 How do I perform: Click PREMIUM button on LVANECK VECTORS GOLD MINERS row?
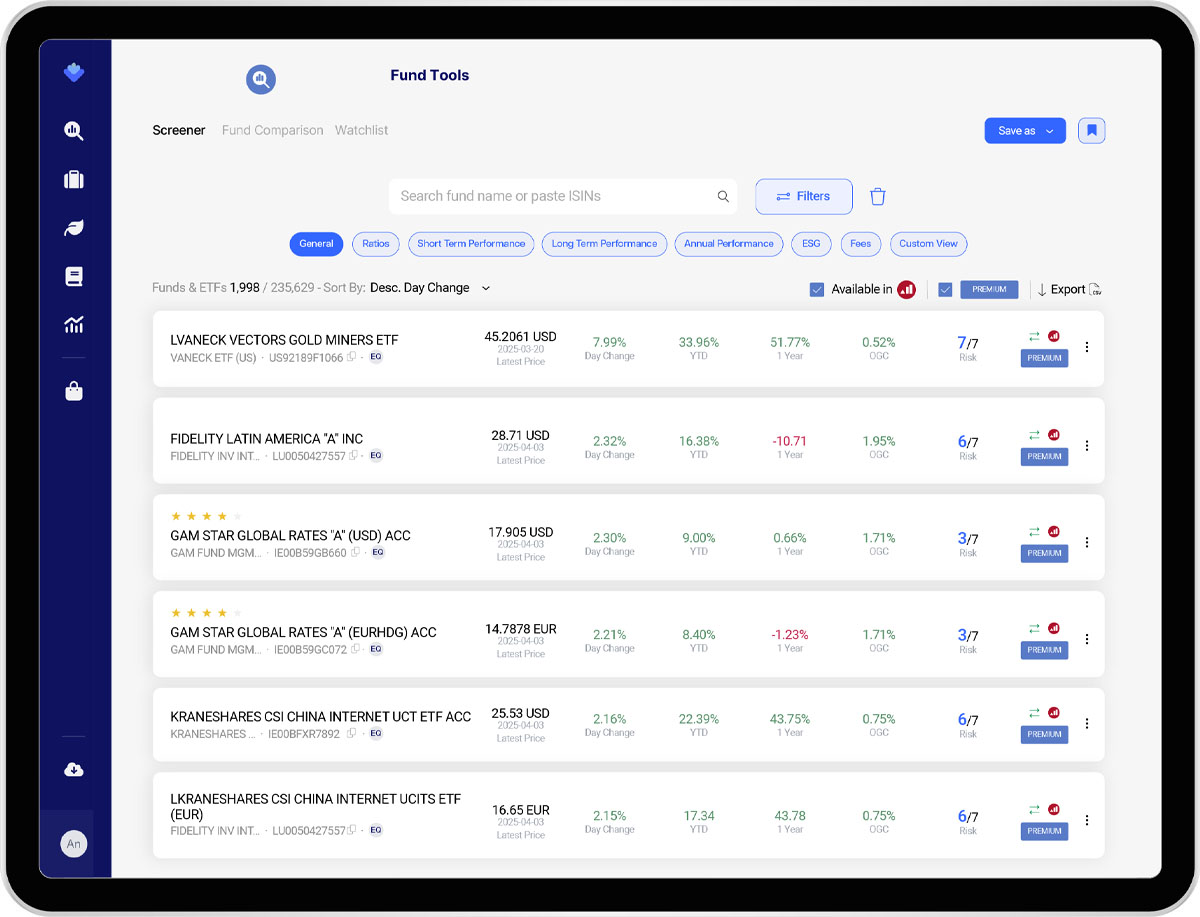[x=1044, y=358]
